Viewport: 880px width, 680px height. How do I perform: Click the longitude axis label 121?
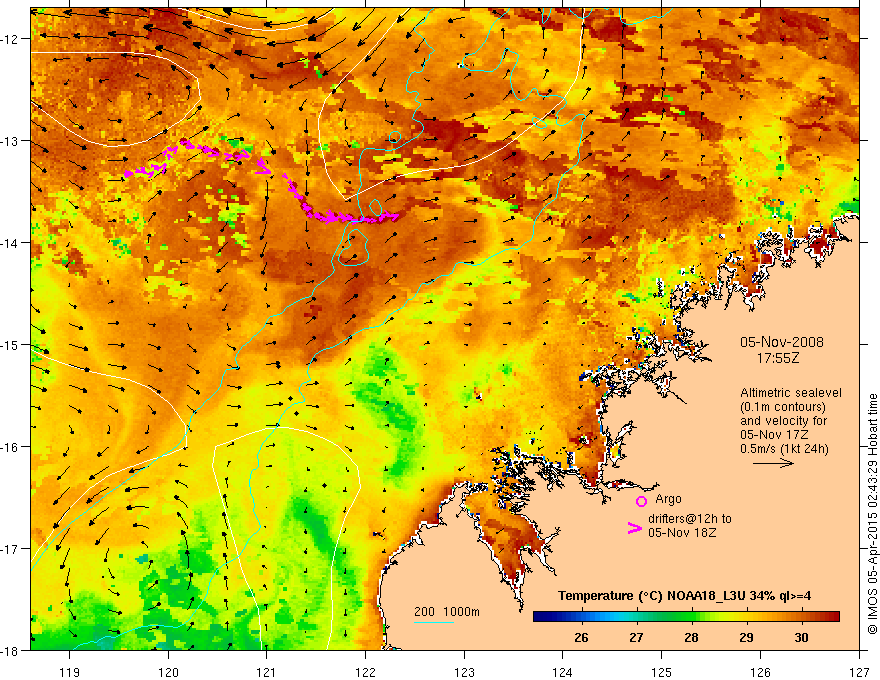[x=267, y=672]
